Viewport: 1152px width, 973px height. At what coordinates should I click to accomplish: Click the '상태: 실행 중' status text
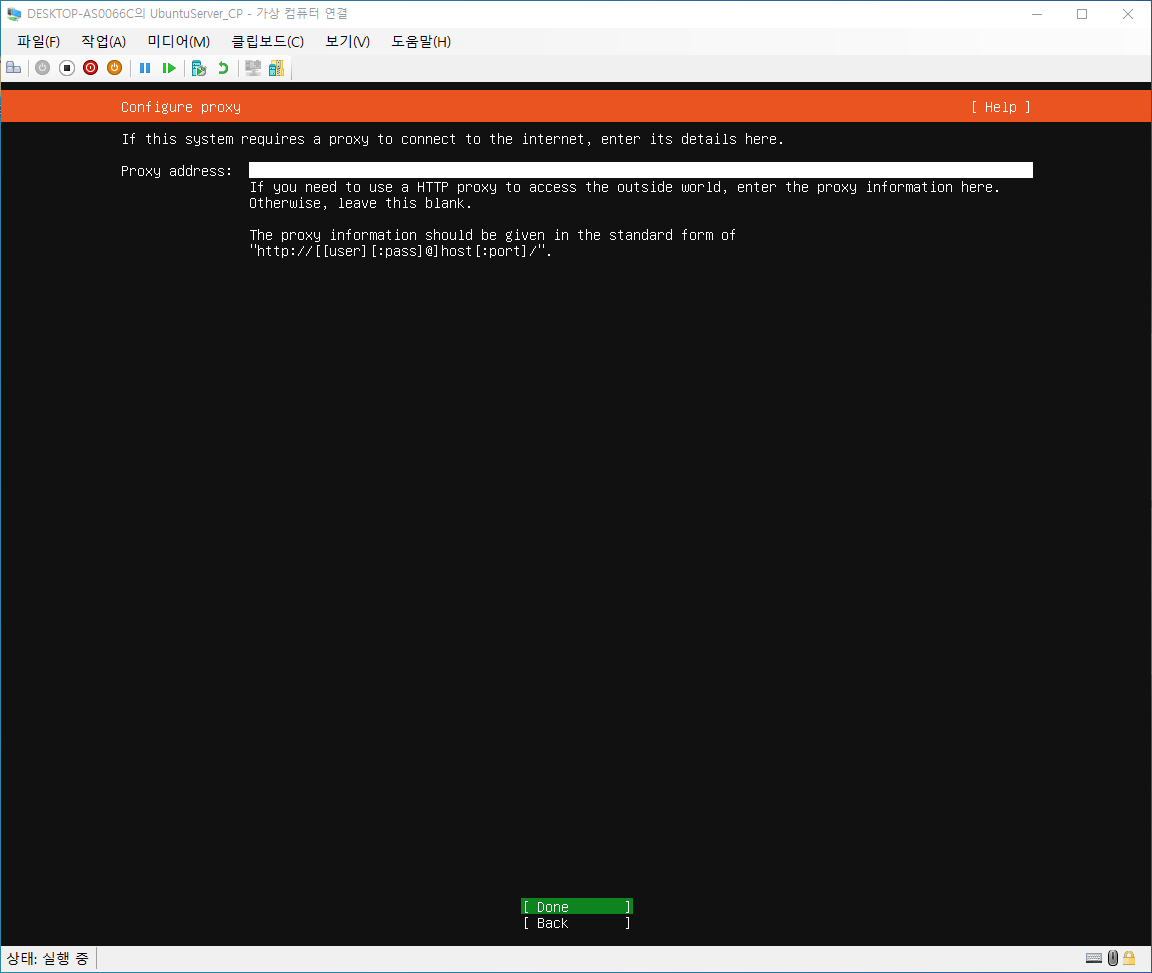pos(48,958)
